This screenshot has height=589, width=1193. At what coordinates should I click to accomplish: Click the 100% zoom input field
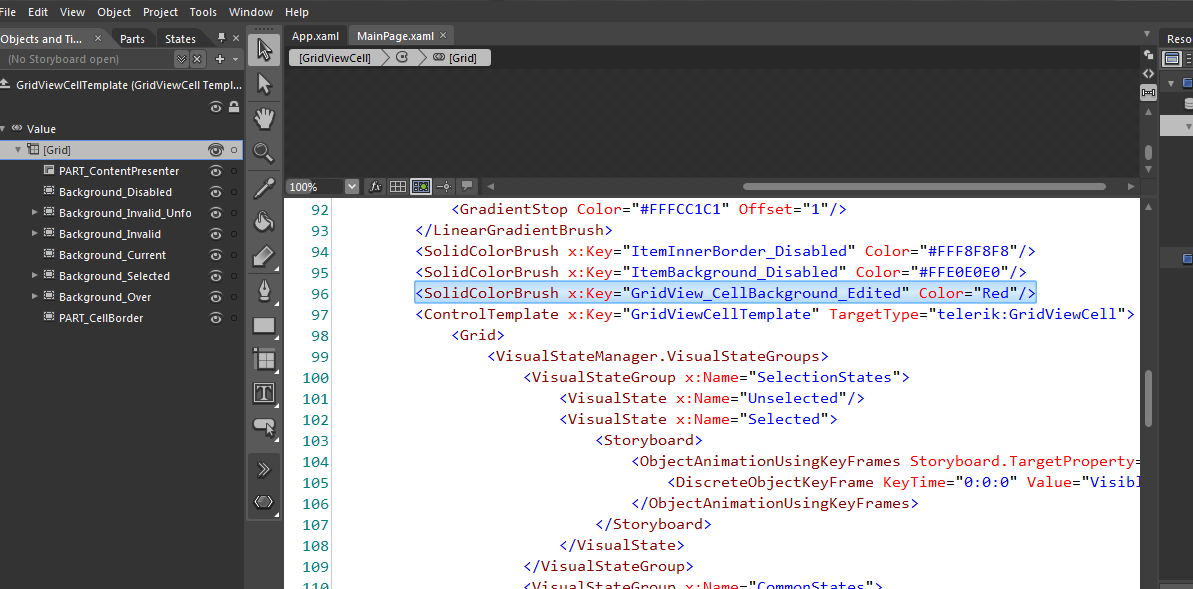[x=316, y=186]
